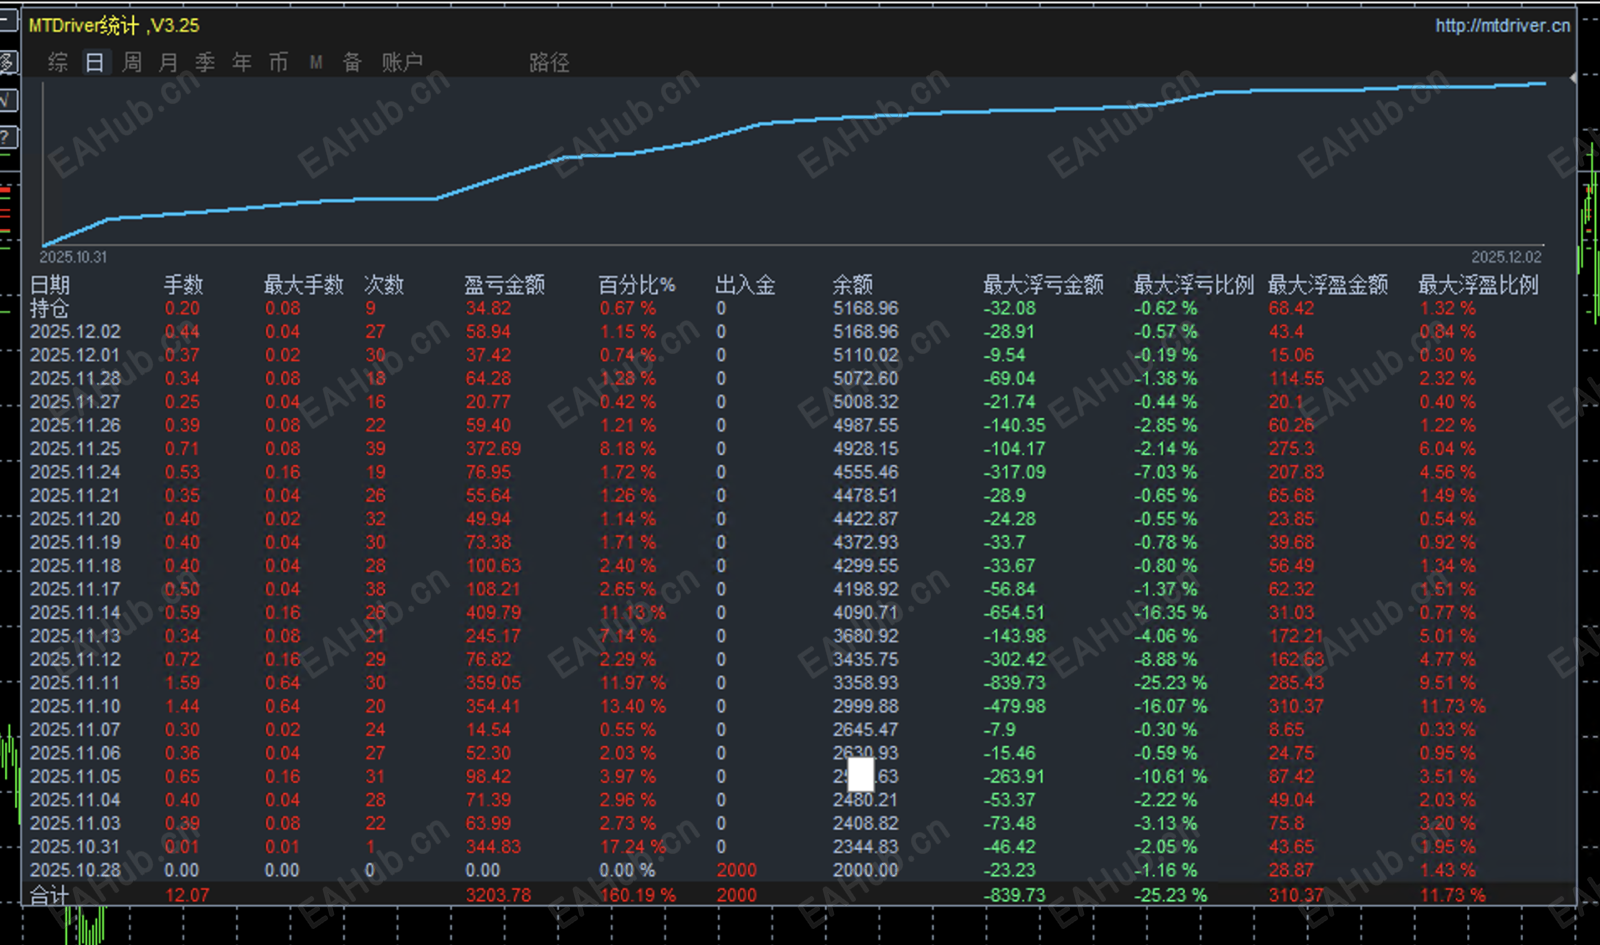Screen dimensions: 1600x945
Task: Select the 2025.11.11 date row
Action: pos(75,683)
